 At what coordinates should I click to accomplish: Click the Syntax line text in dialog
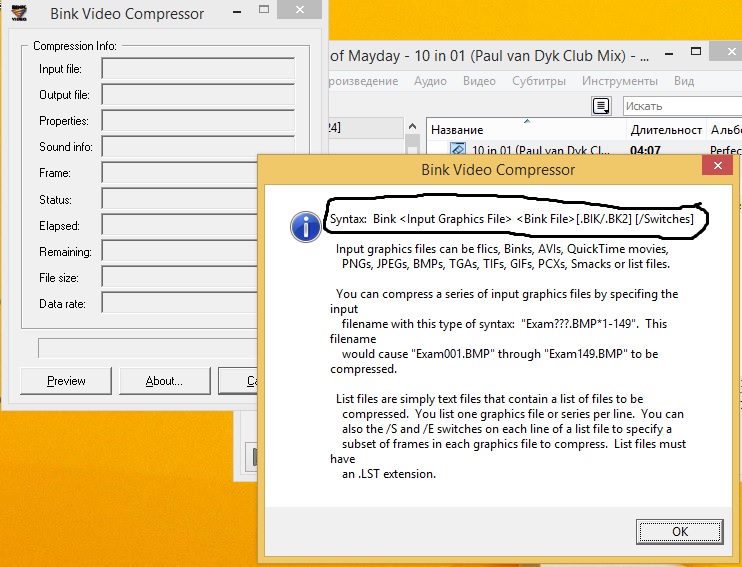512,219
